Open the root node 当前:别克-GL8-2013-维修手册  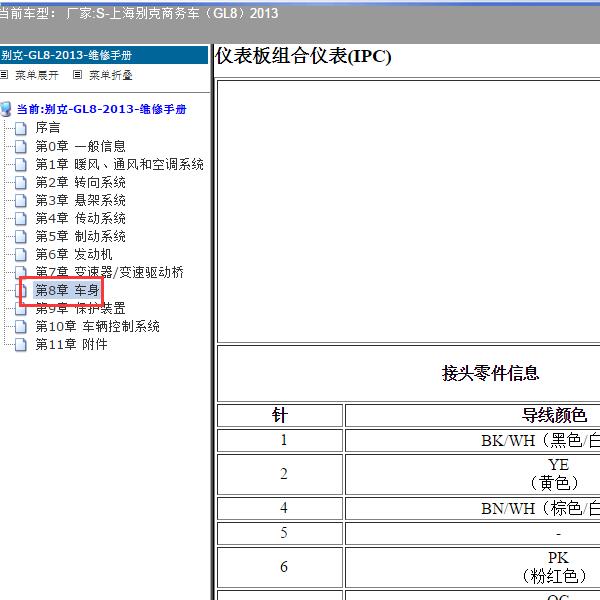coord(101,109)
